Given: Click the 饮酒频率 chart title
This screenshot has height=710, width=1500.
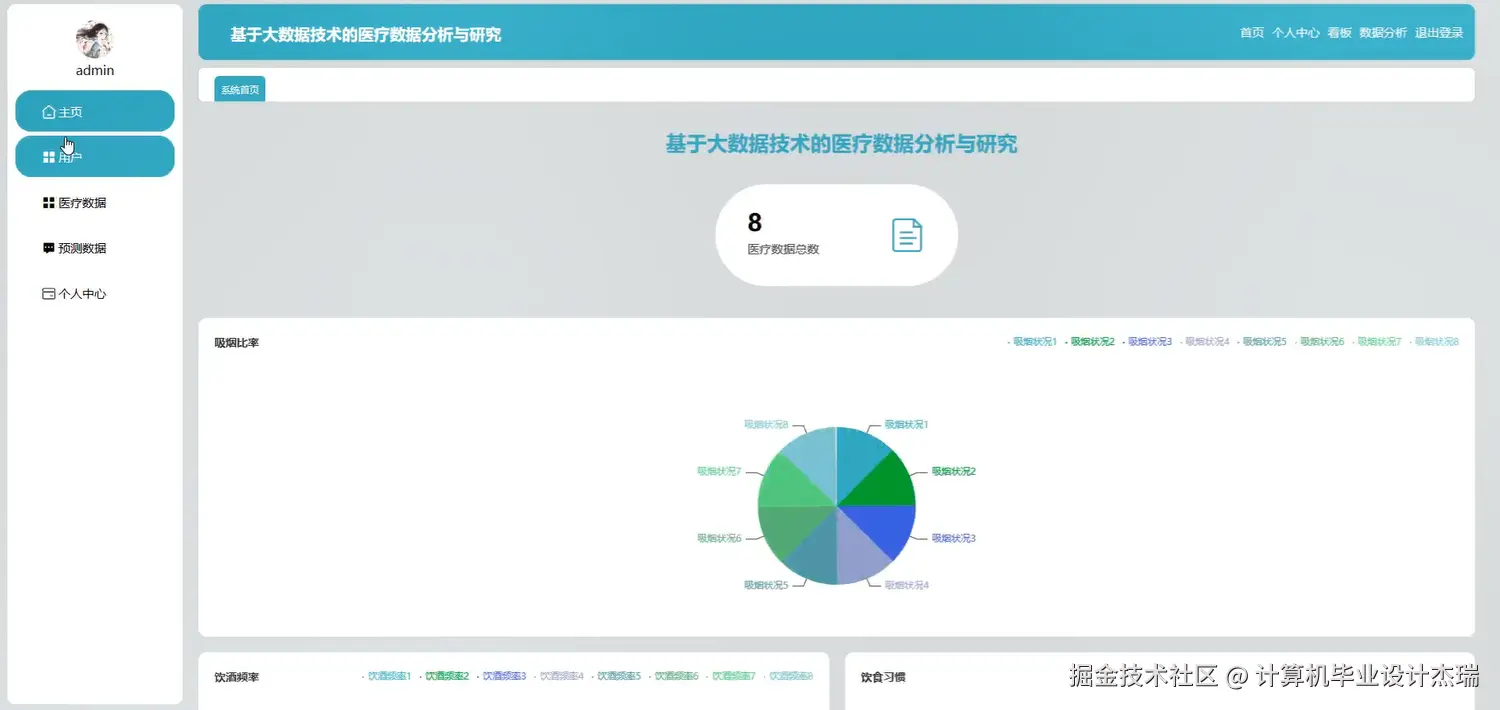Looking at the screenshot, I should (x=237, y=677).
